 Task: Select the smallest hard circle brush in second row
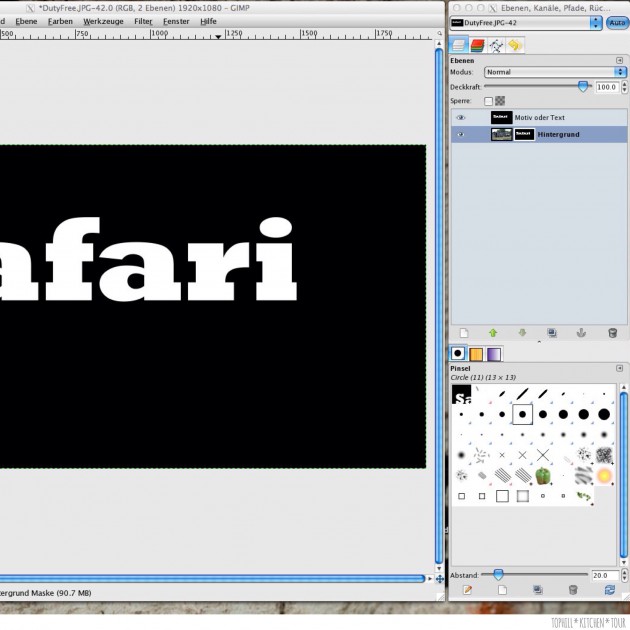tap(461, 414)
